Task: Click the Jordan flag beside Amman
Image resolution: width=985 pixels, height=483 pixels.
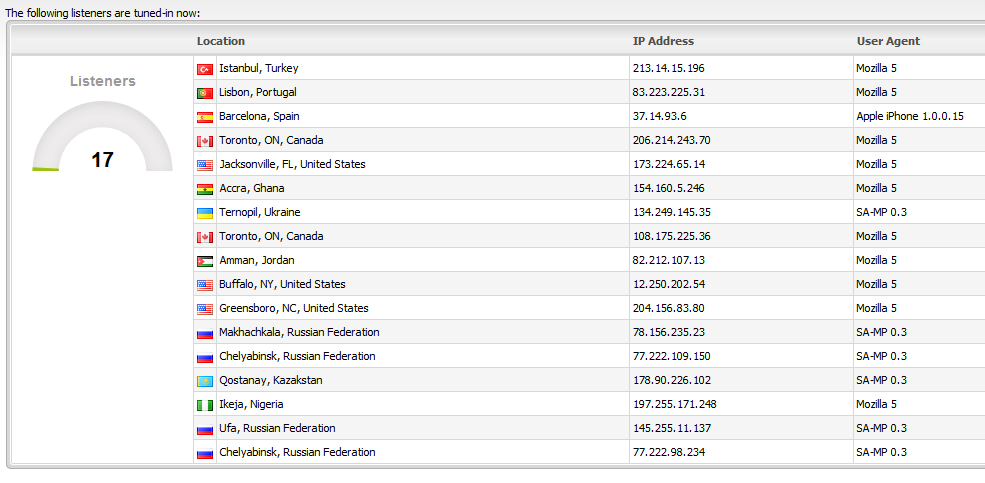Action: [x=205, y=261]
